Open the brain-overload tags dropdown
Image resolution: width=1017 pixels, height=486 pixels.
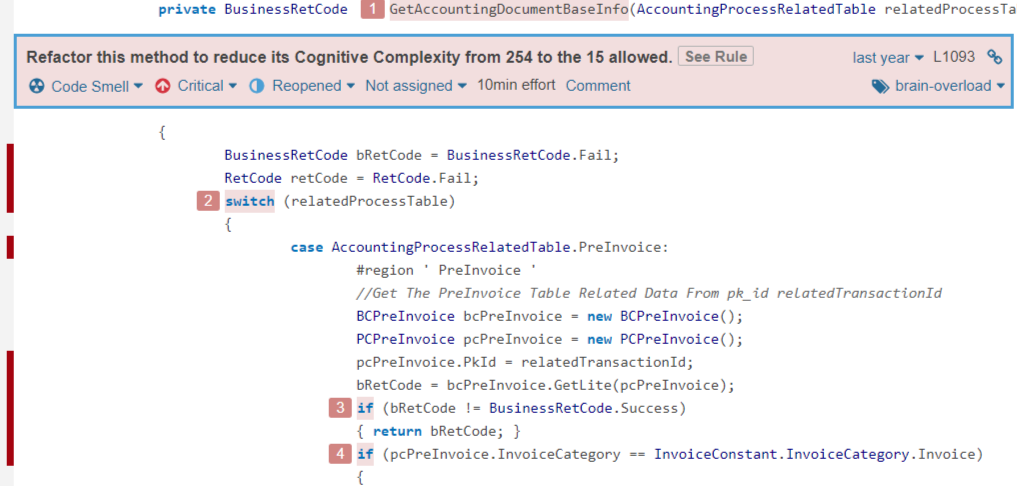click(x=938, y=86)
